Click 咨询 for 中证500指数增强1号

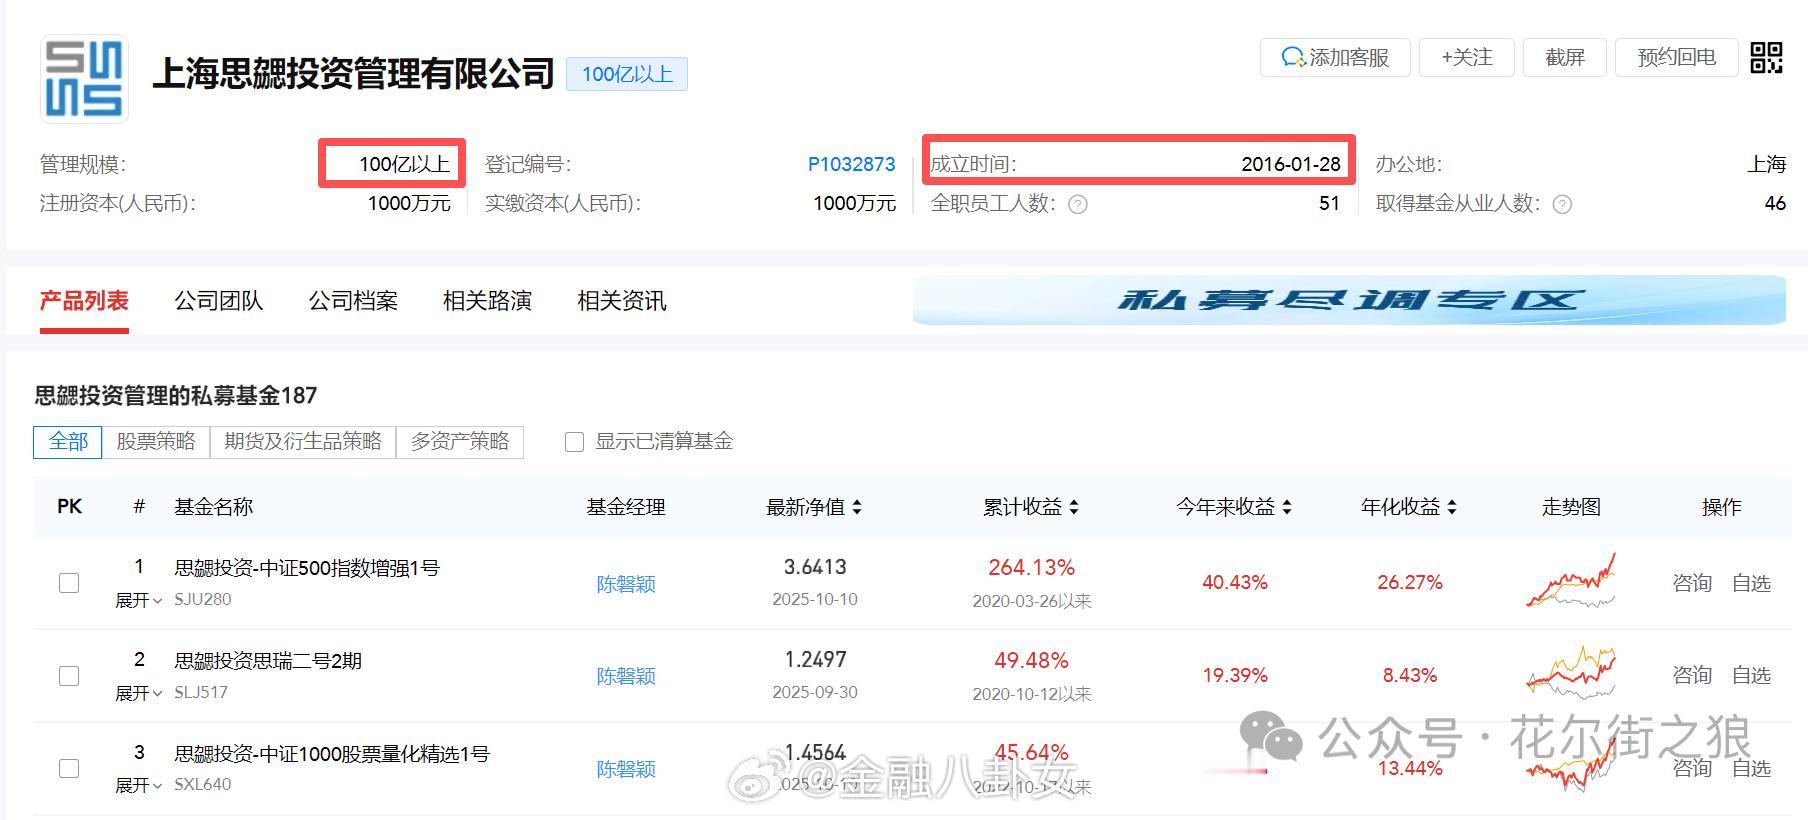pyautogui.click(x=1692, y=583)
